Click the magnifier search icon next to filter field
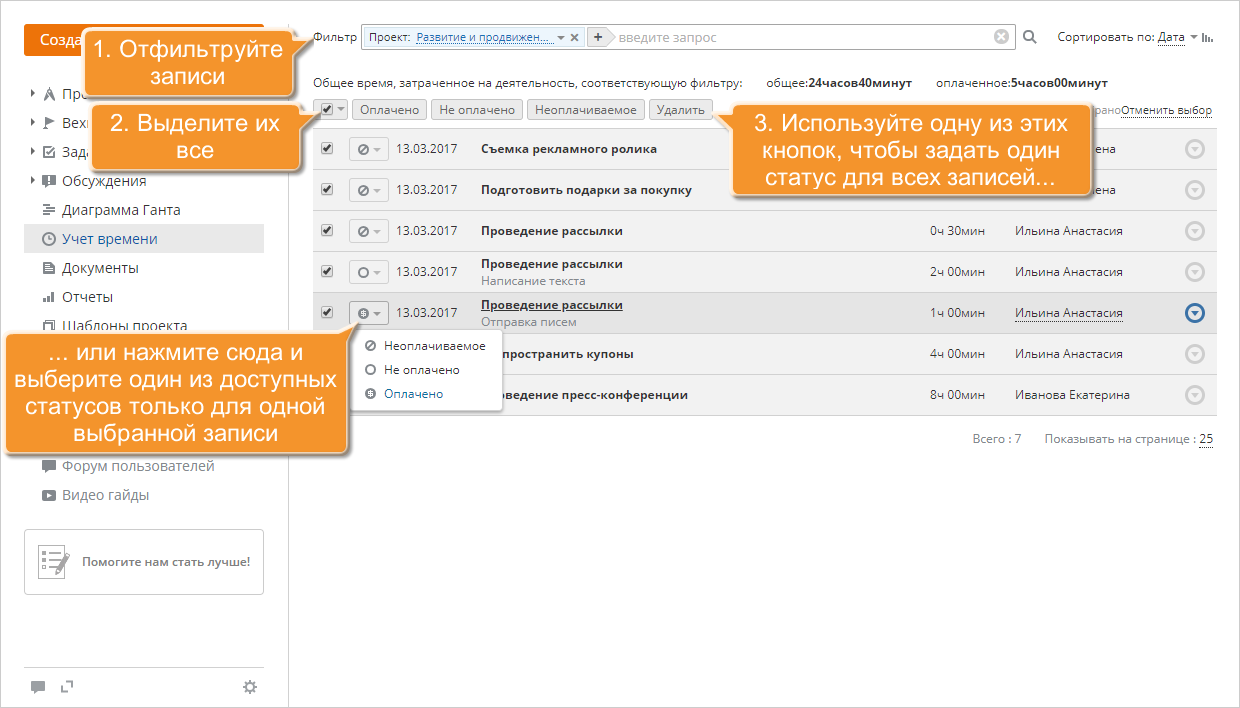This screenshot has height=708, width=1240. tap(1030, 37)
